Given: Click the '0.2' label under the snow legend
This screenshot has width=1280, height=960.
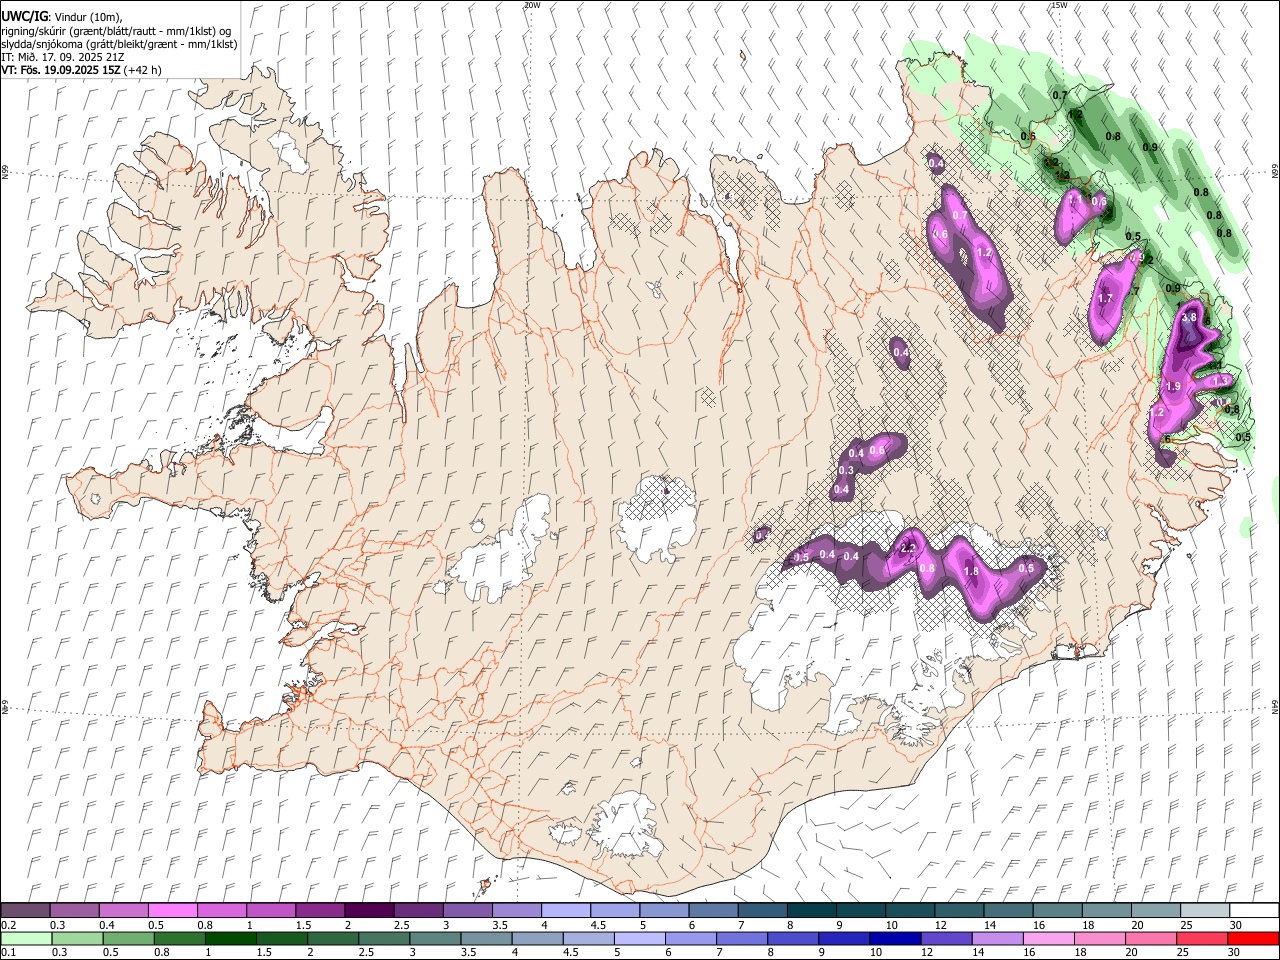Looking at the screenshot, I should coord(8,924).
